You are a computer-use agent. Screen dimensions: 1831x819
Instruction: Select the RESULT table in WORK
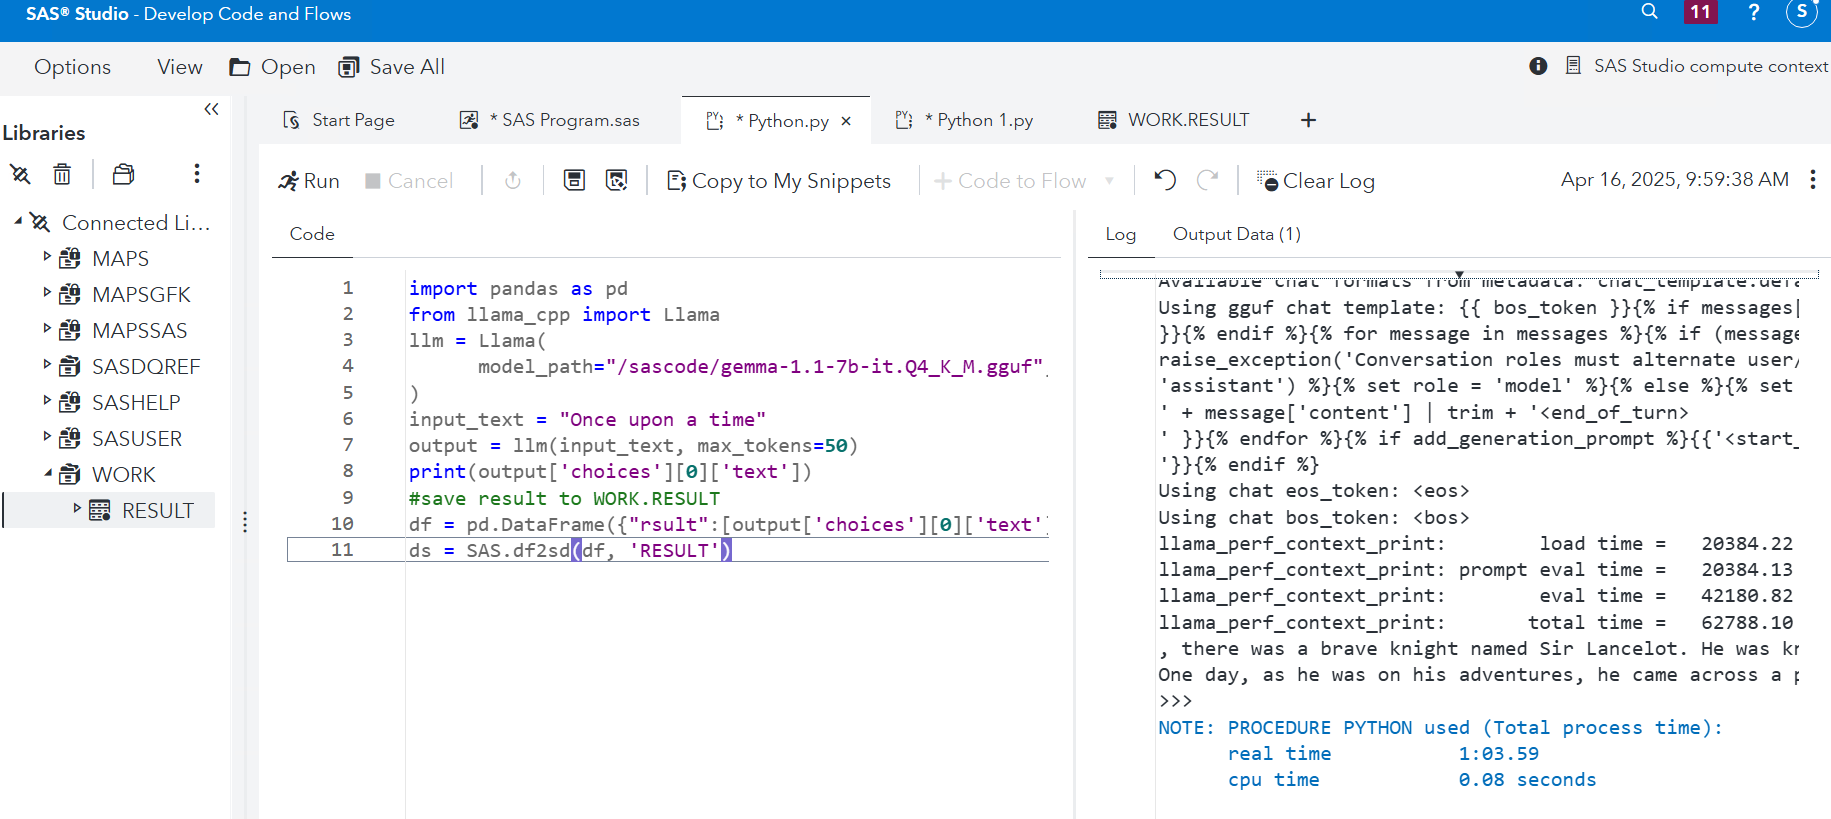coord(157,510)
